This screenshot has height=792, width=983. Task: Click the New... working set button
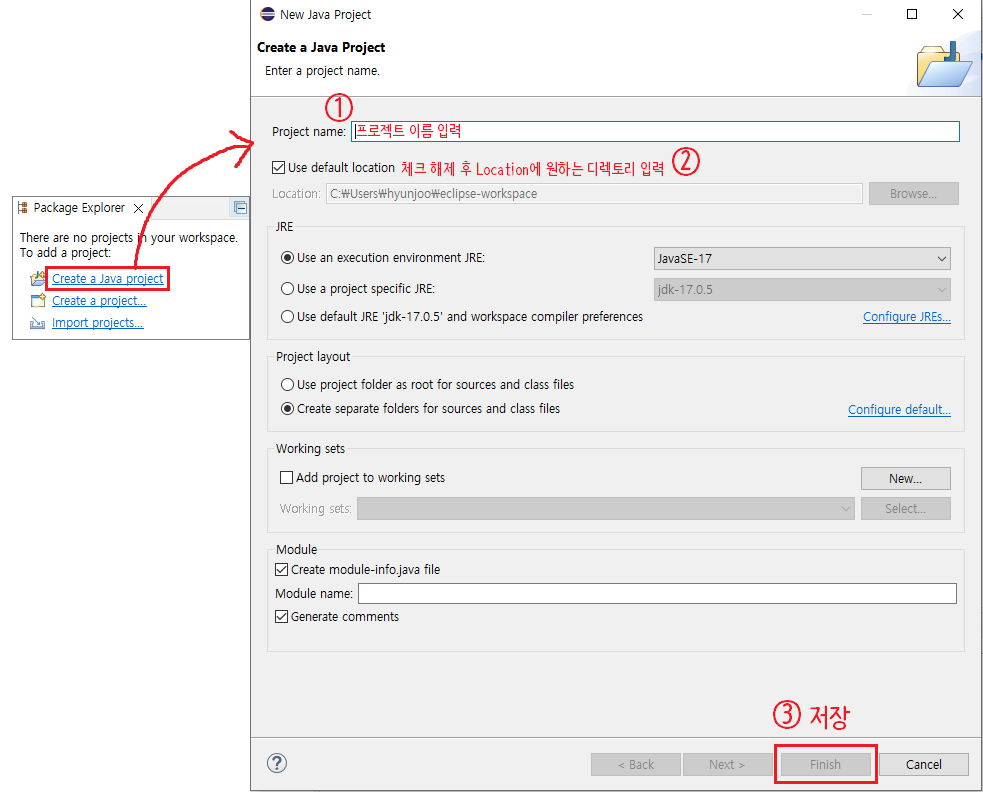coord(905,478)
